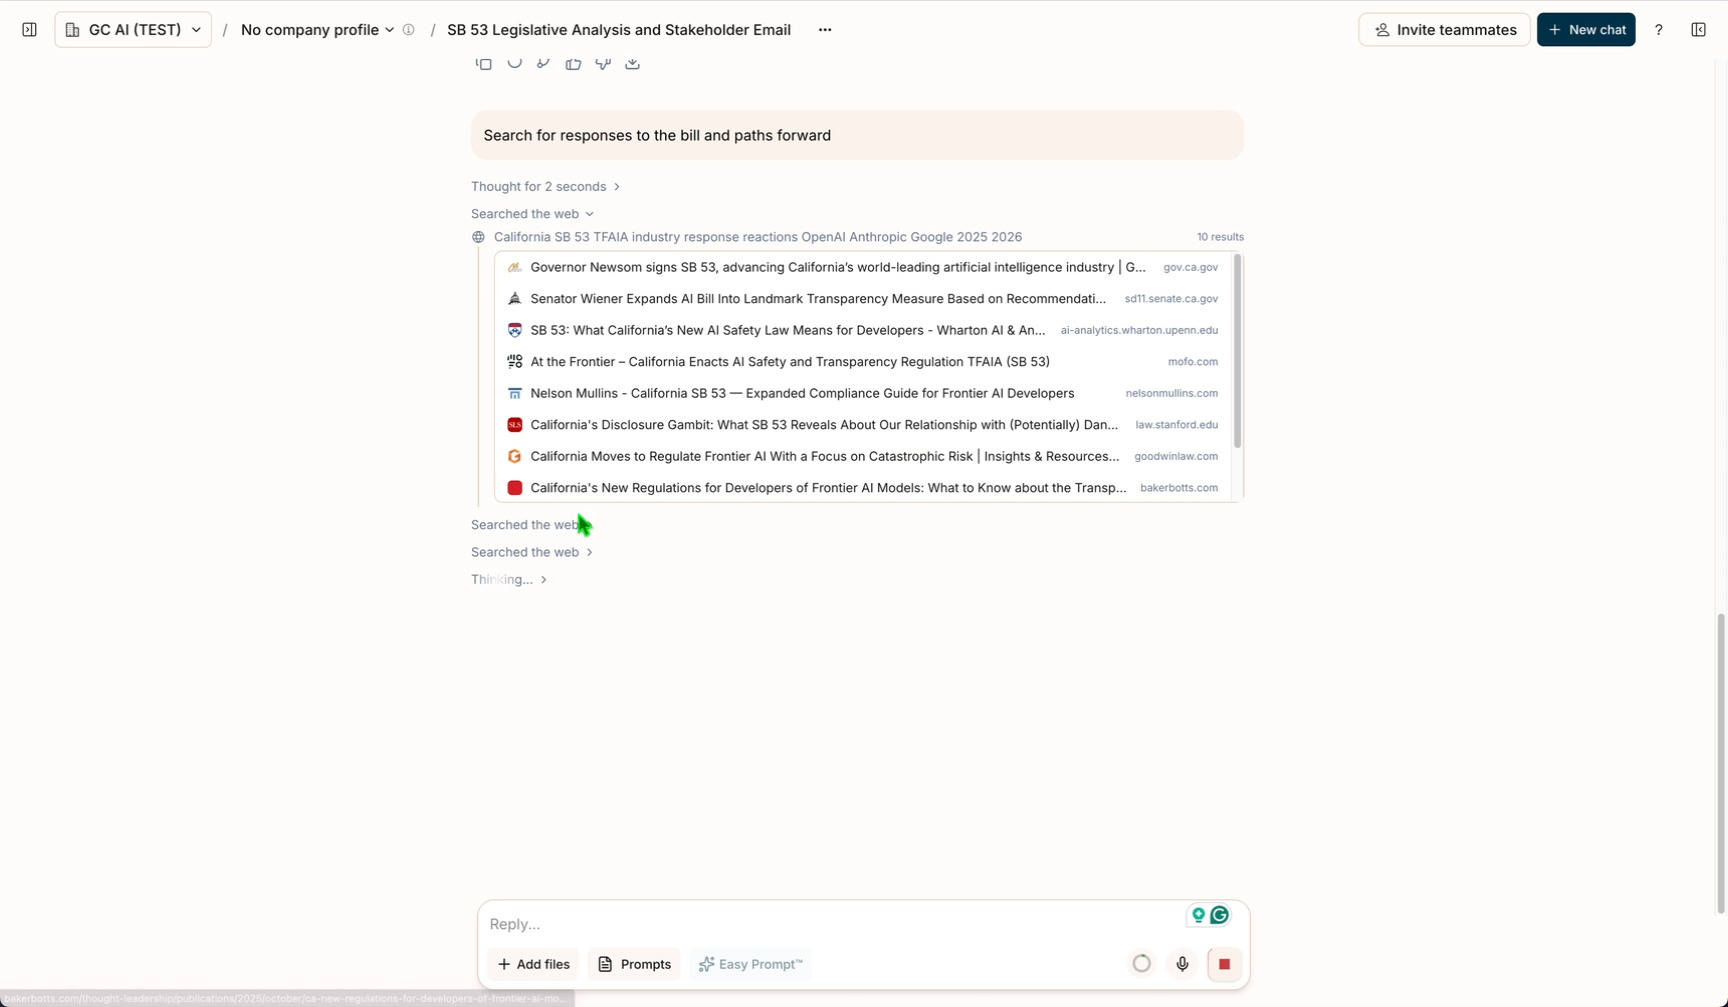Toggle the right side panel icon
The width and height of the screenshot is (1728, 1007).
coord(1698,30)
